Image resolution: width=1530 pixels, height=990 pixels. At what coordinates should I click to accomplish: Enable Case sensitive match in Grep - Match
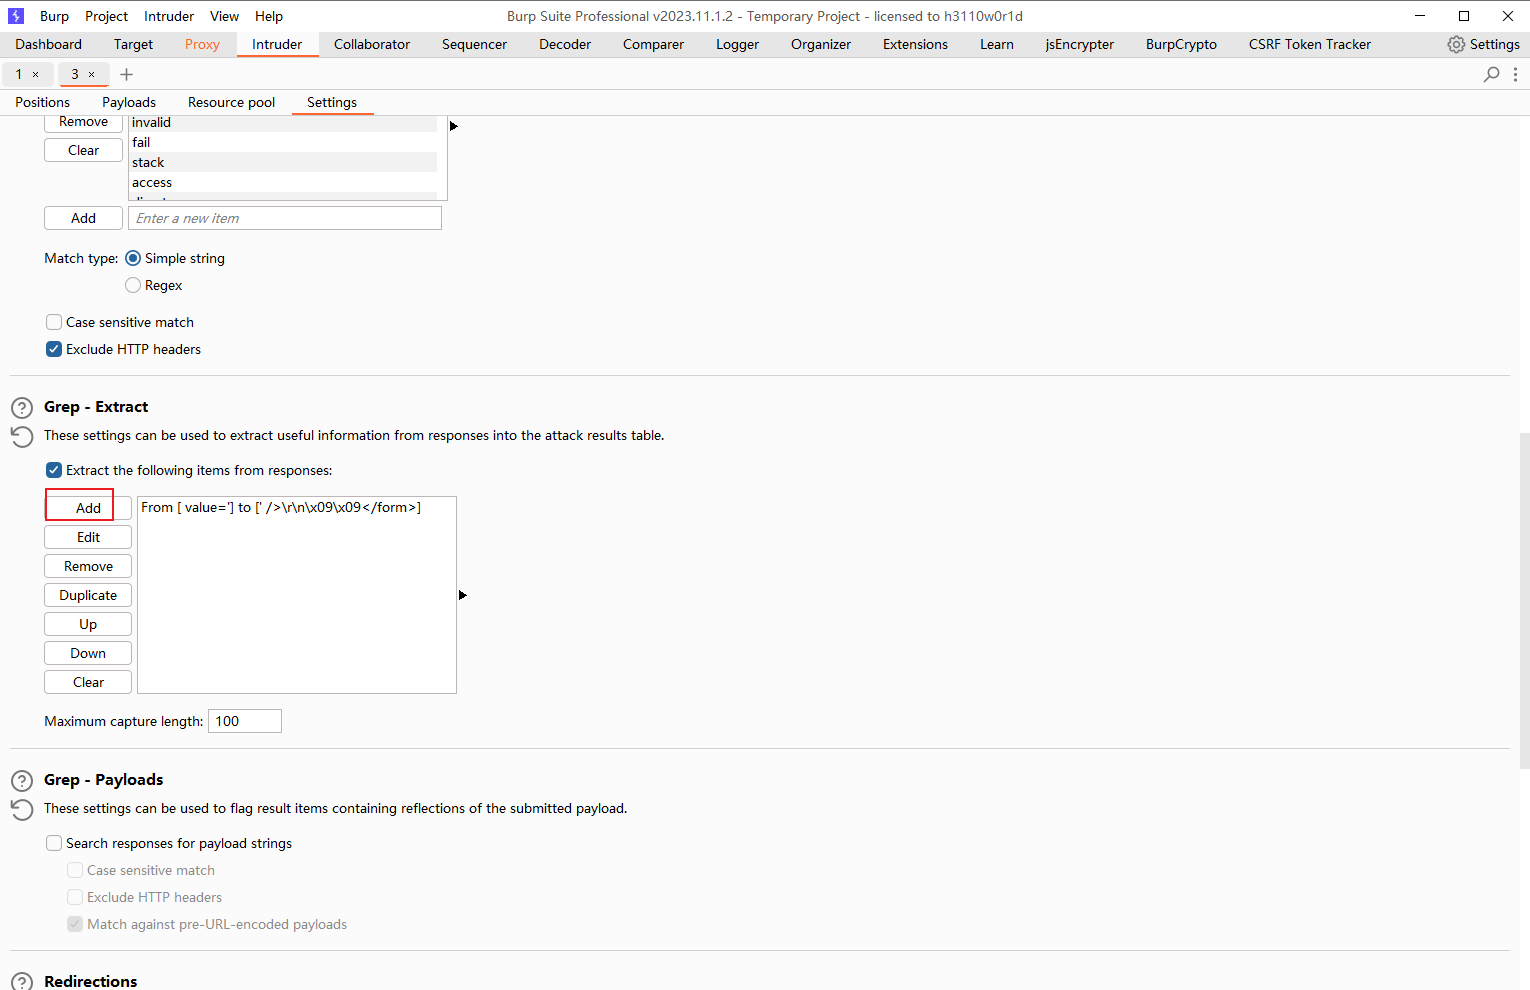coord(54,322)
